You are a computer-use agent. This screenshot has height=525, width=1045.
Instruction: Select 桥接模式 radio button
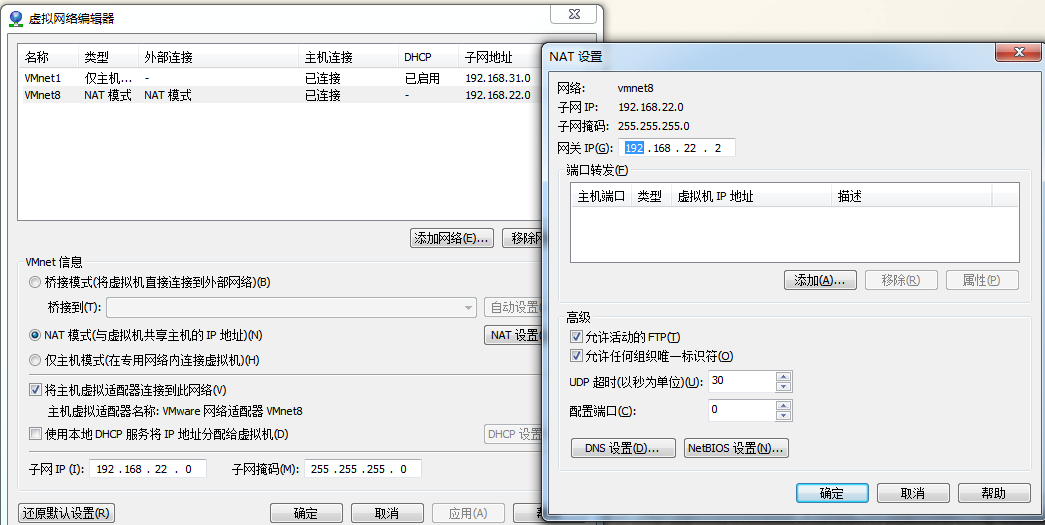point(35,282)
